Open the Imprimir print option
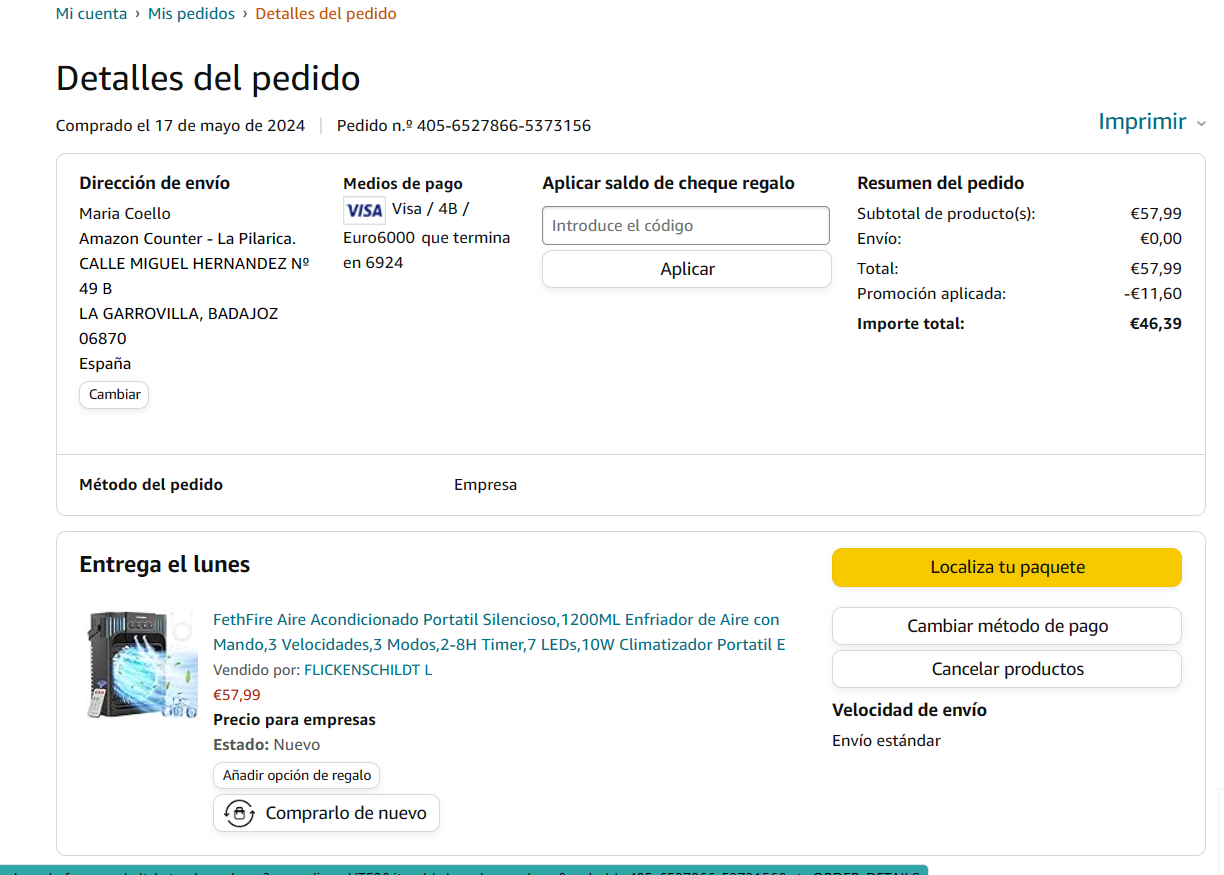 pos(1141,122)
